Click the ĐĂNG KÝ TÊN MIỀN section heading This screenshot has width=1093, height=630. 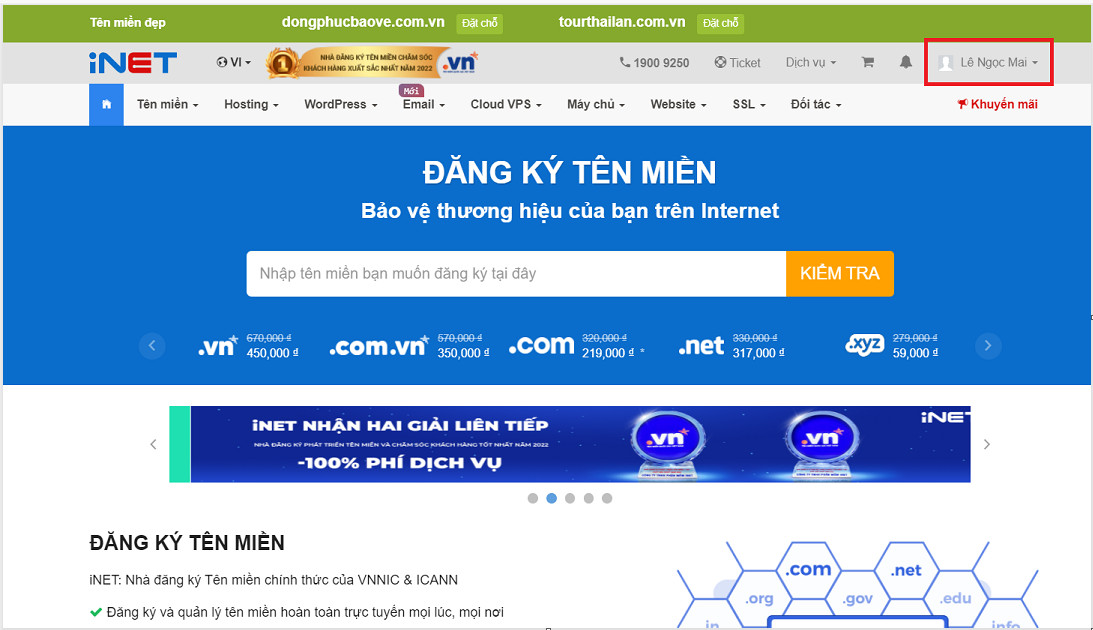pyautogui.click(x=187, y=543)
